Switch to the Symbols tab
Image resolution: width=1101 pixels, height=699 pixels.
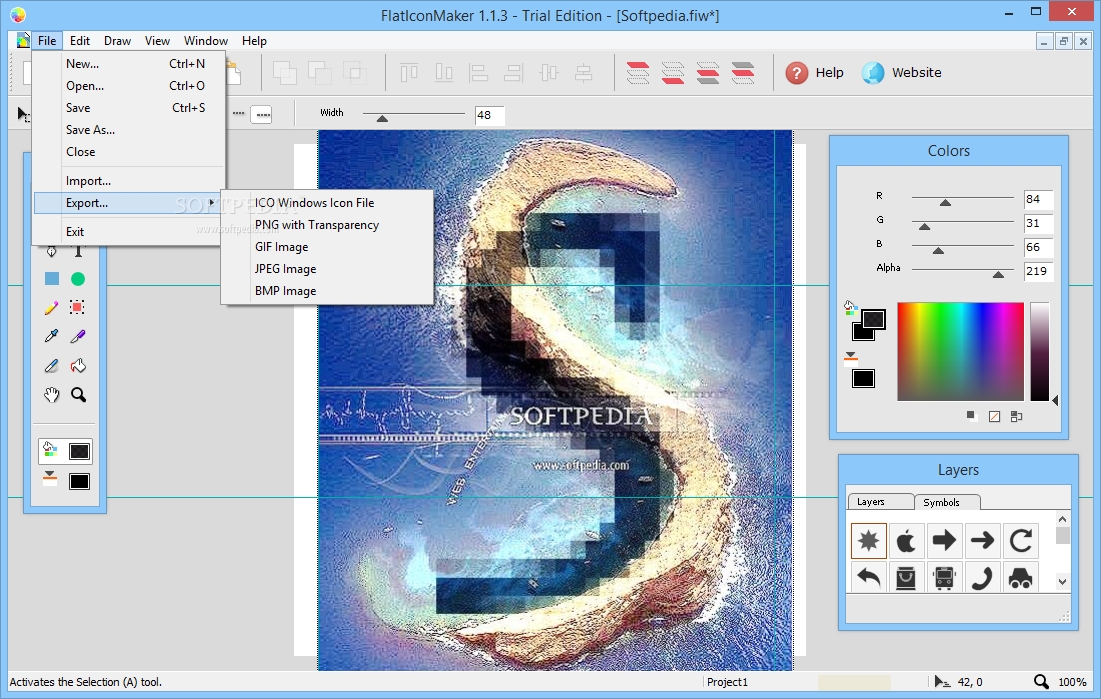(x=947, y=502)
